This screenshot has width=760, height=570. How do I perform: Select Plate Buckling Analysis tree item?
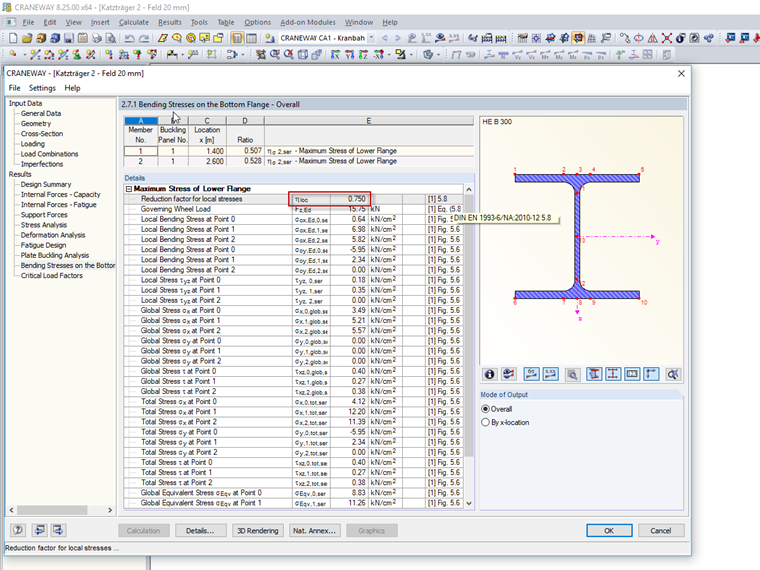pos(55,255)
